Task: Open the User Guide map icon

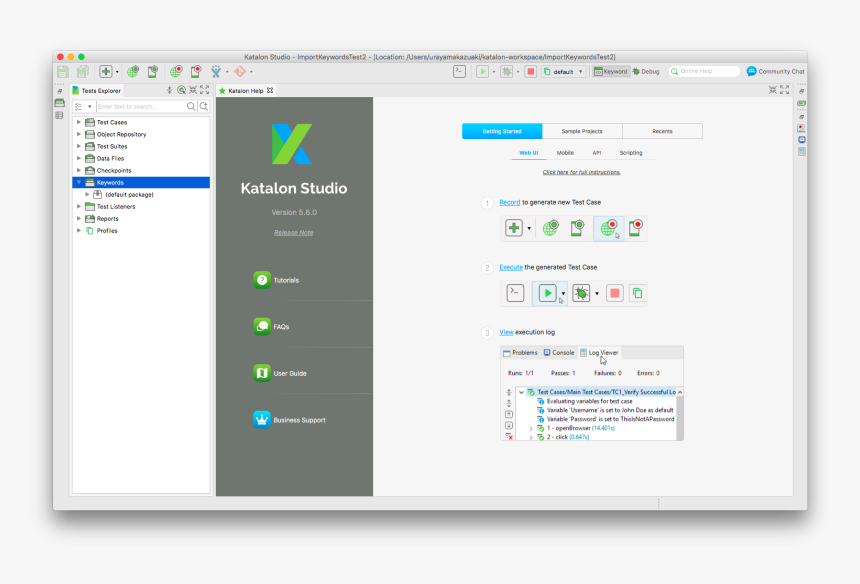Action: (262, 373)
